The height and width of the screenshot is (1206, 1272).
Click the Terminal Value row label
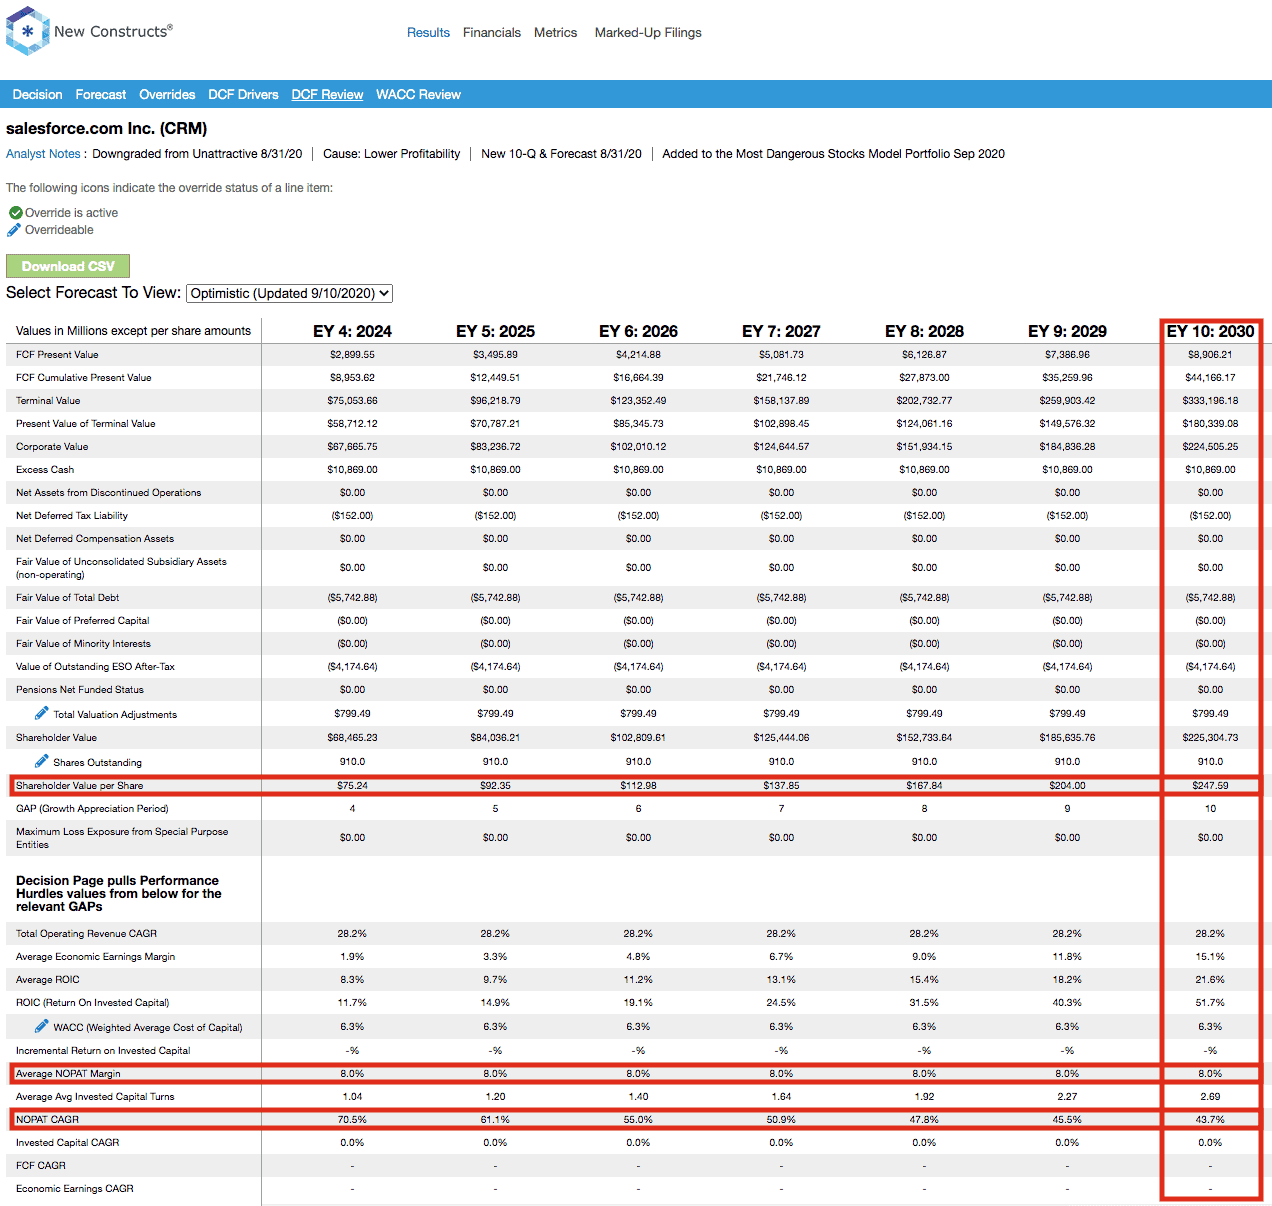[x=48, y=401]
